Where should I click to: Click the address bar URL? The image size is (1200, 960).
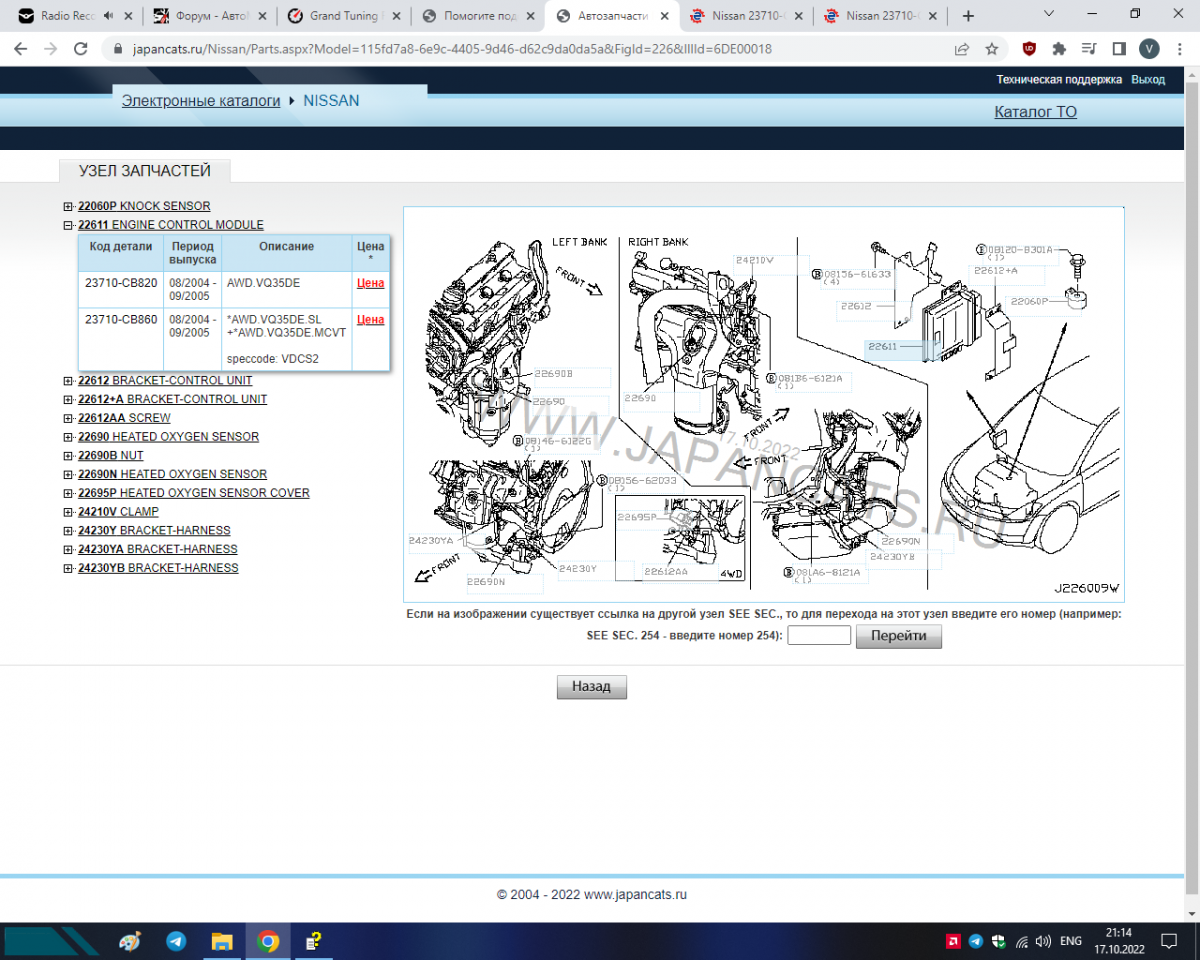pyautogui.click(x=451, y=49)
